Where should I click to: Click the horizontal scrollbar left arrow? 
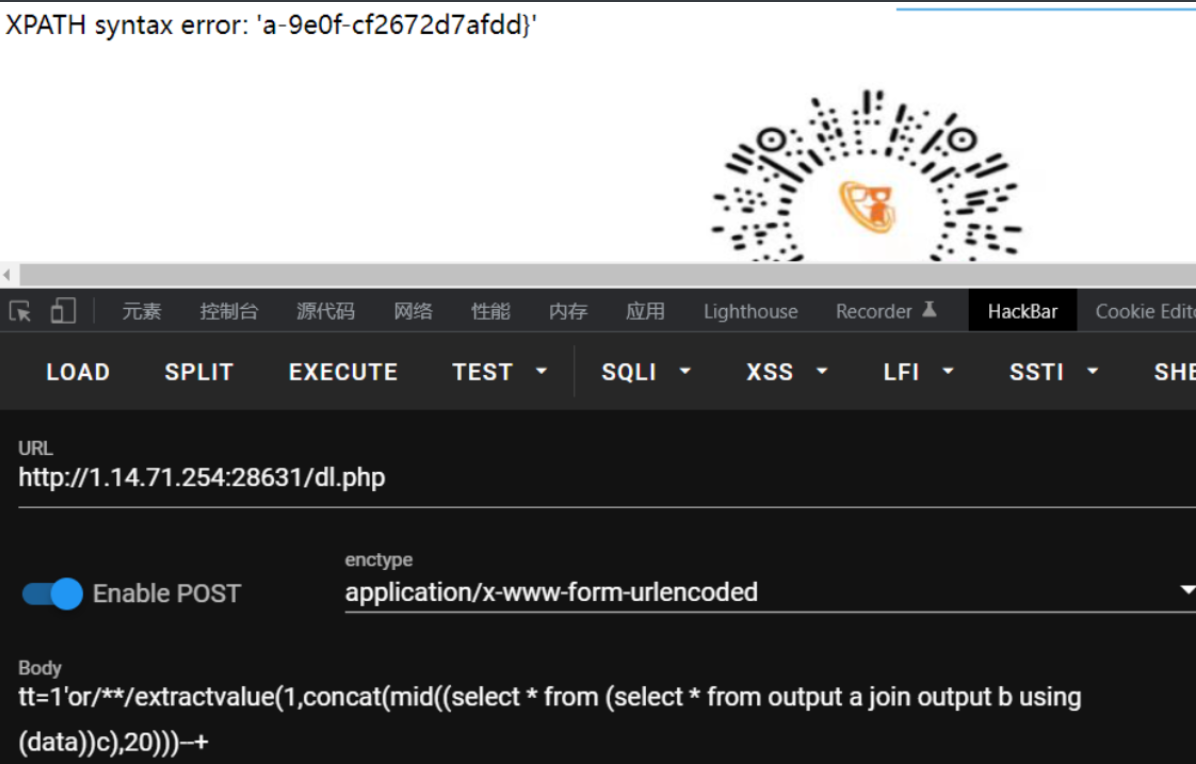[8, 274]
